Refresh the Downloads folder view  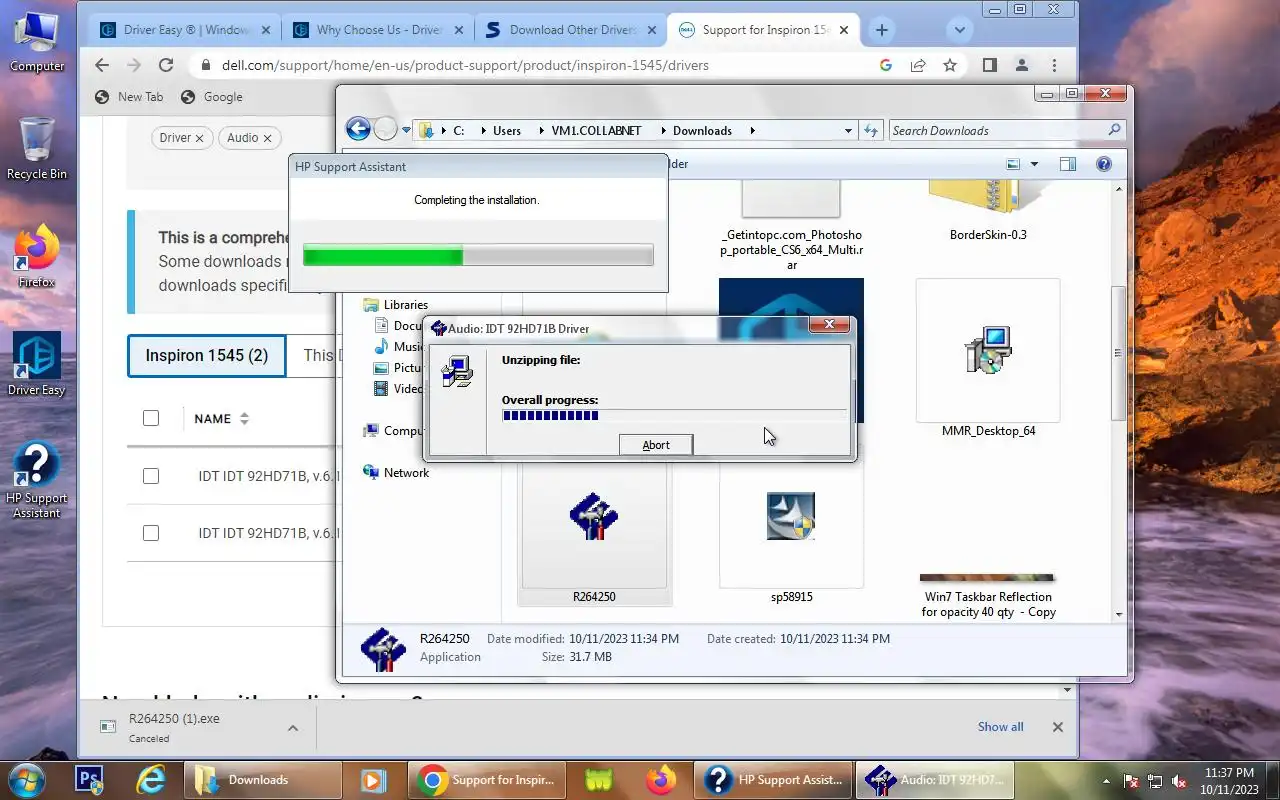coord(871,130)
